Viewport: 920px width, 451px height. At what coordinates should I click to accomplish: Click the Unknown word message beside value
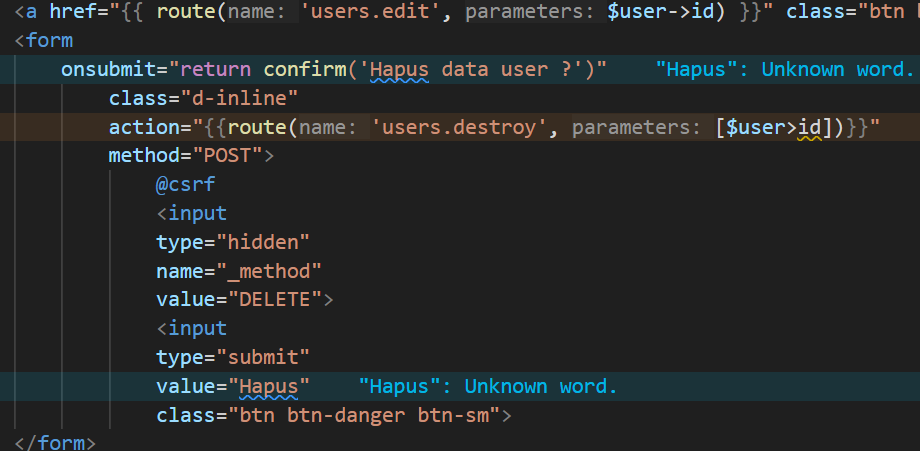(x=488, y=386)
